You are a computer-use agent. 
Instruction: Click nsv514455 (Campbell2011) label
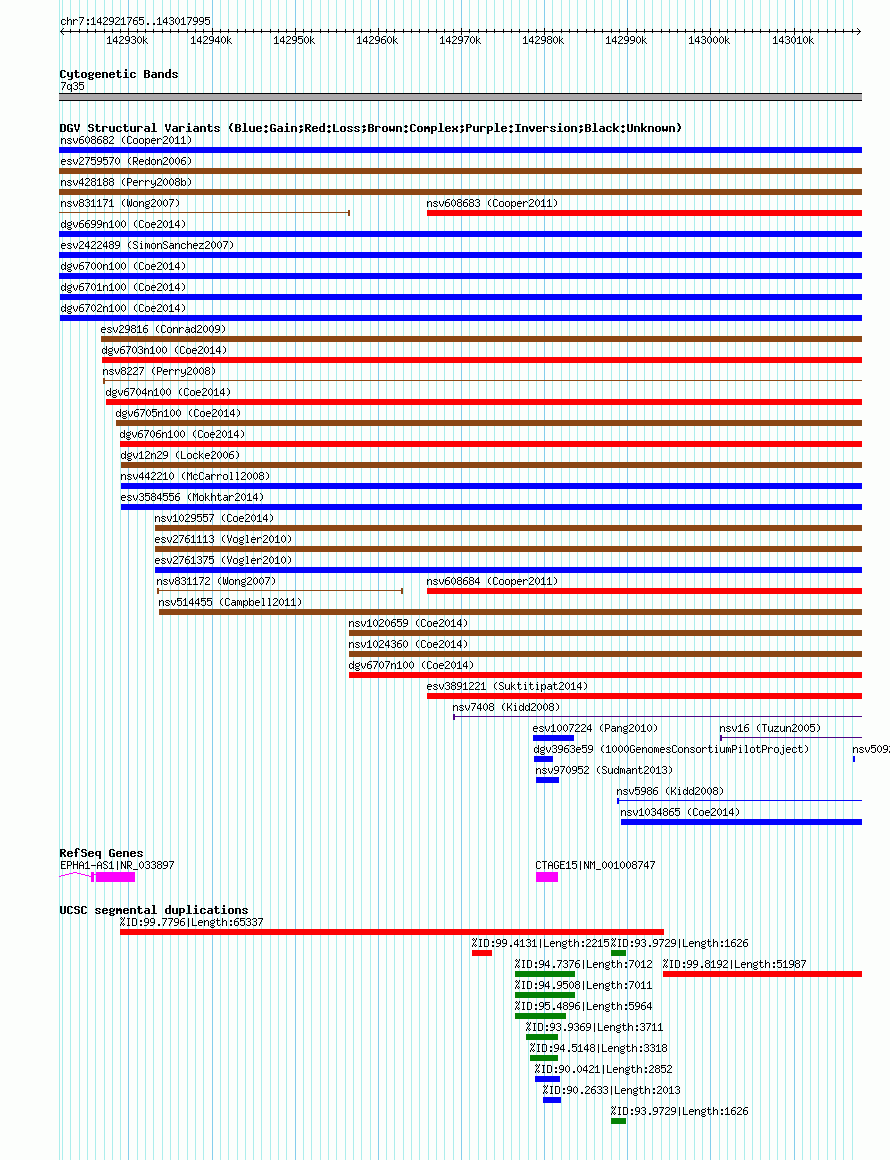click(230, 602)
